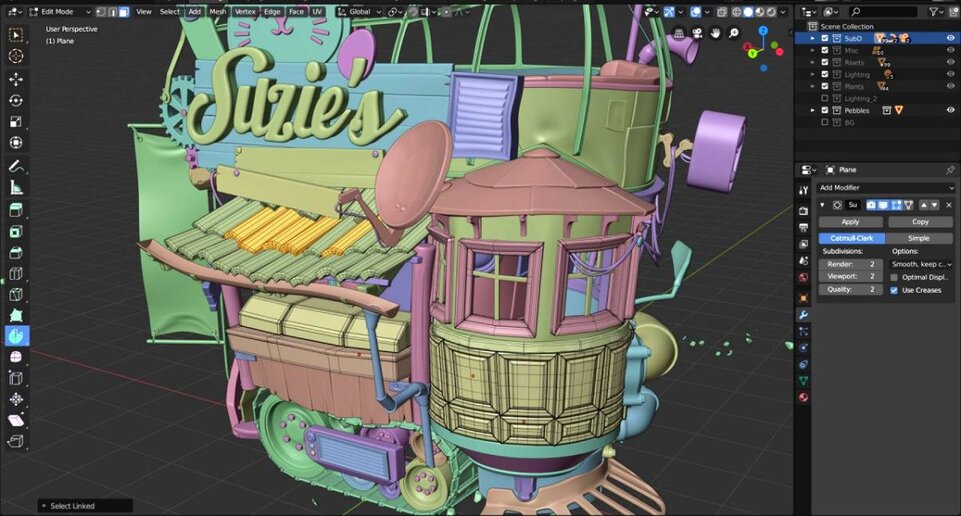Open the Smooth, keep corners dropdown
This screenshot has height=516, width=961.
click(922, 264)
